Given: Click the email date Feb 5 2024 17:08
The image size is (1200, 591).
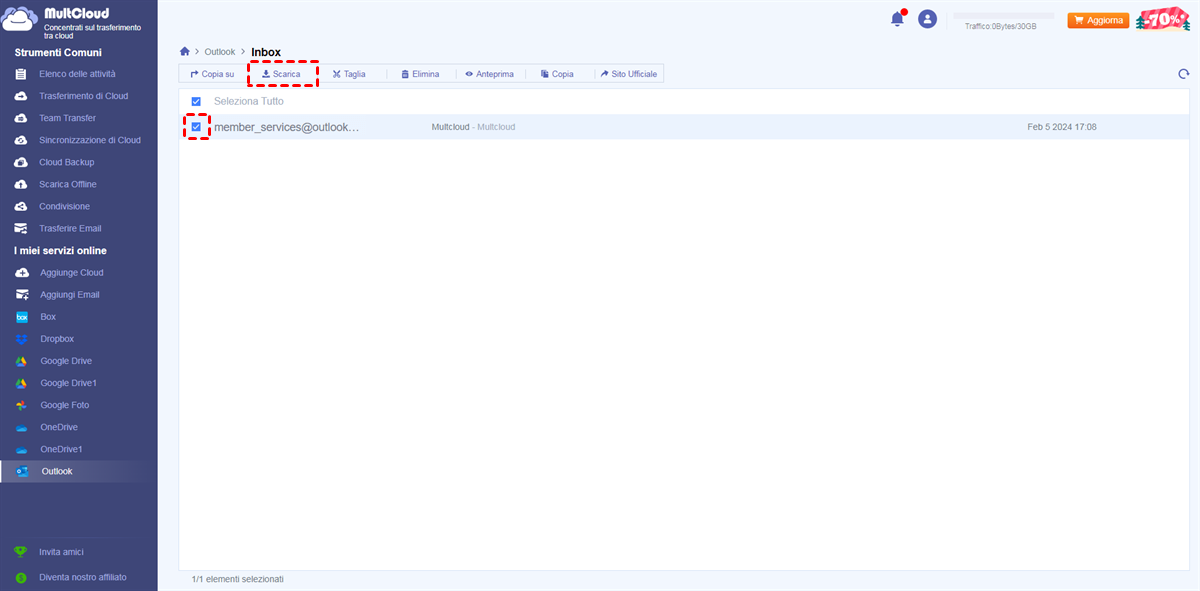Looking at the screenshot, I should [x=1062, y=127].
